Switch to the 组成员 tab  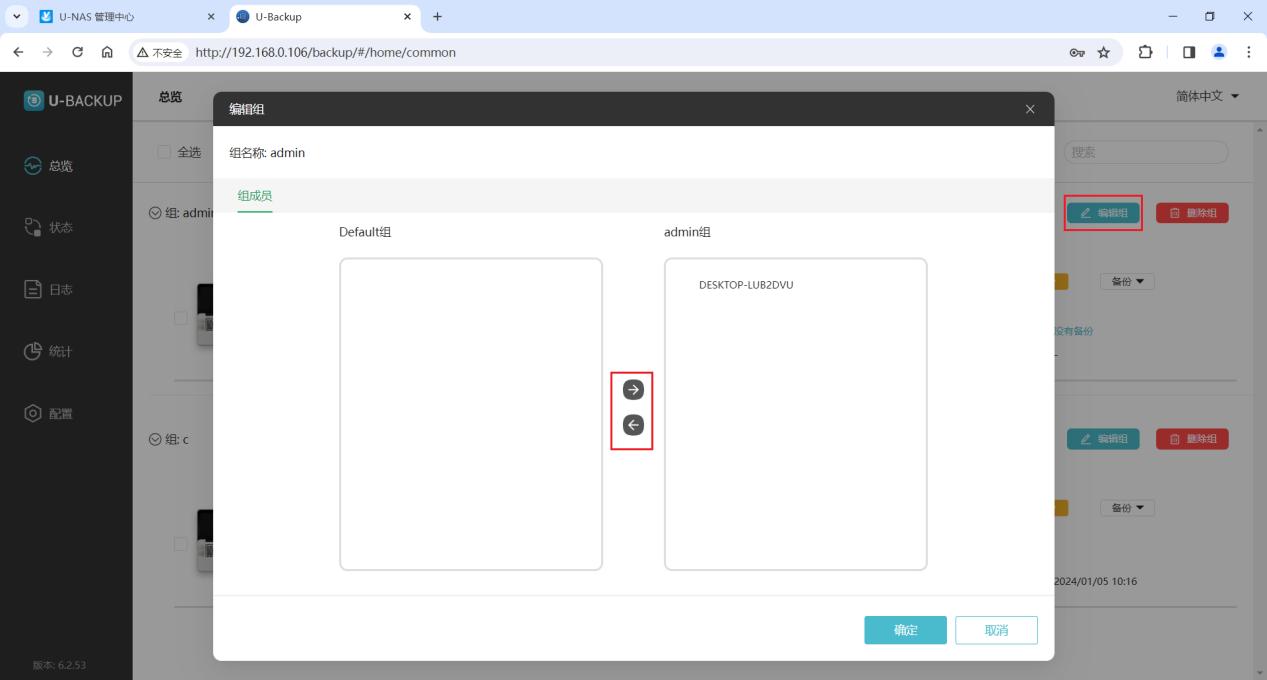pos(254,196)
